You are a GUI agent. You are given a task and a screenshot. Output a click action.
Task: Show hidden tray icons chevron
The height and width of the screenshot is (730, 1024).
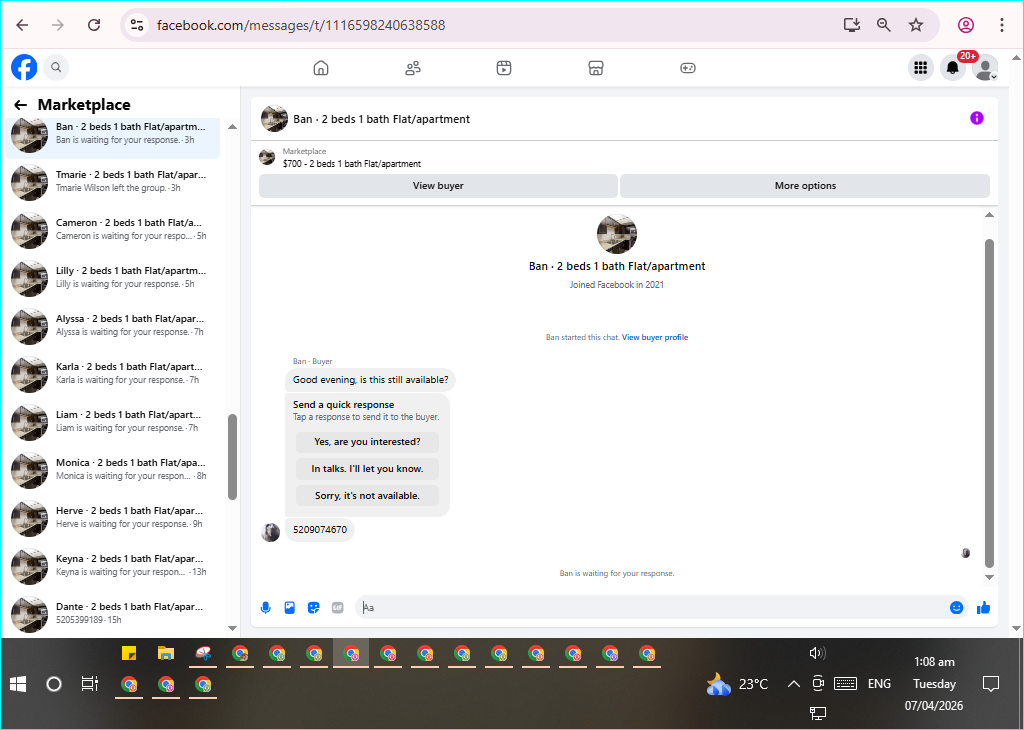pos(793,684)
